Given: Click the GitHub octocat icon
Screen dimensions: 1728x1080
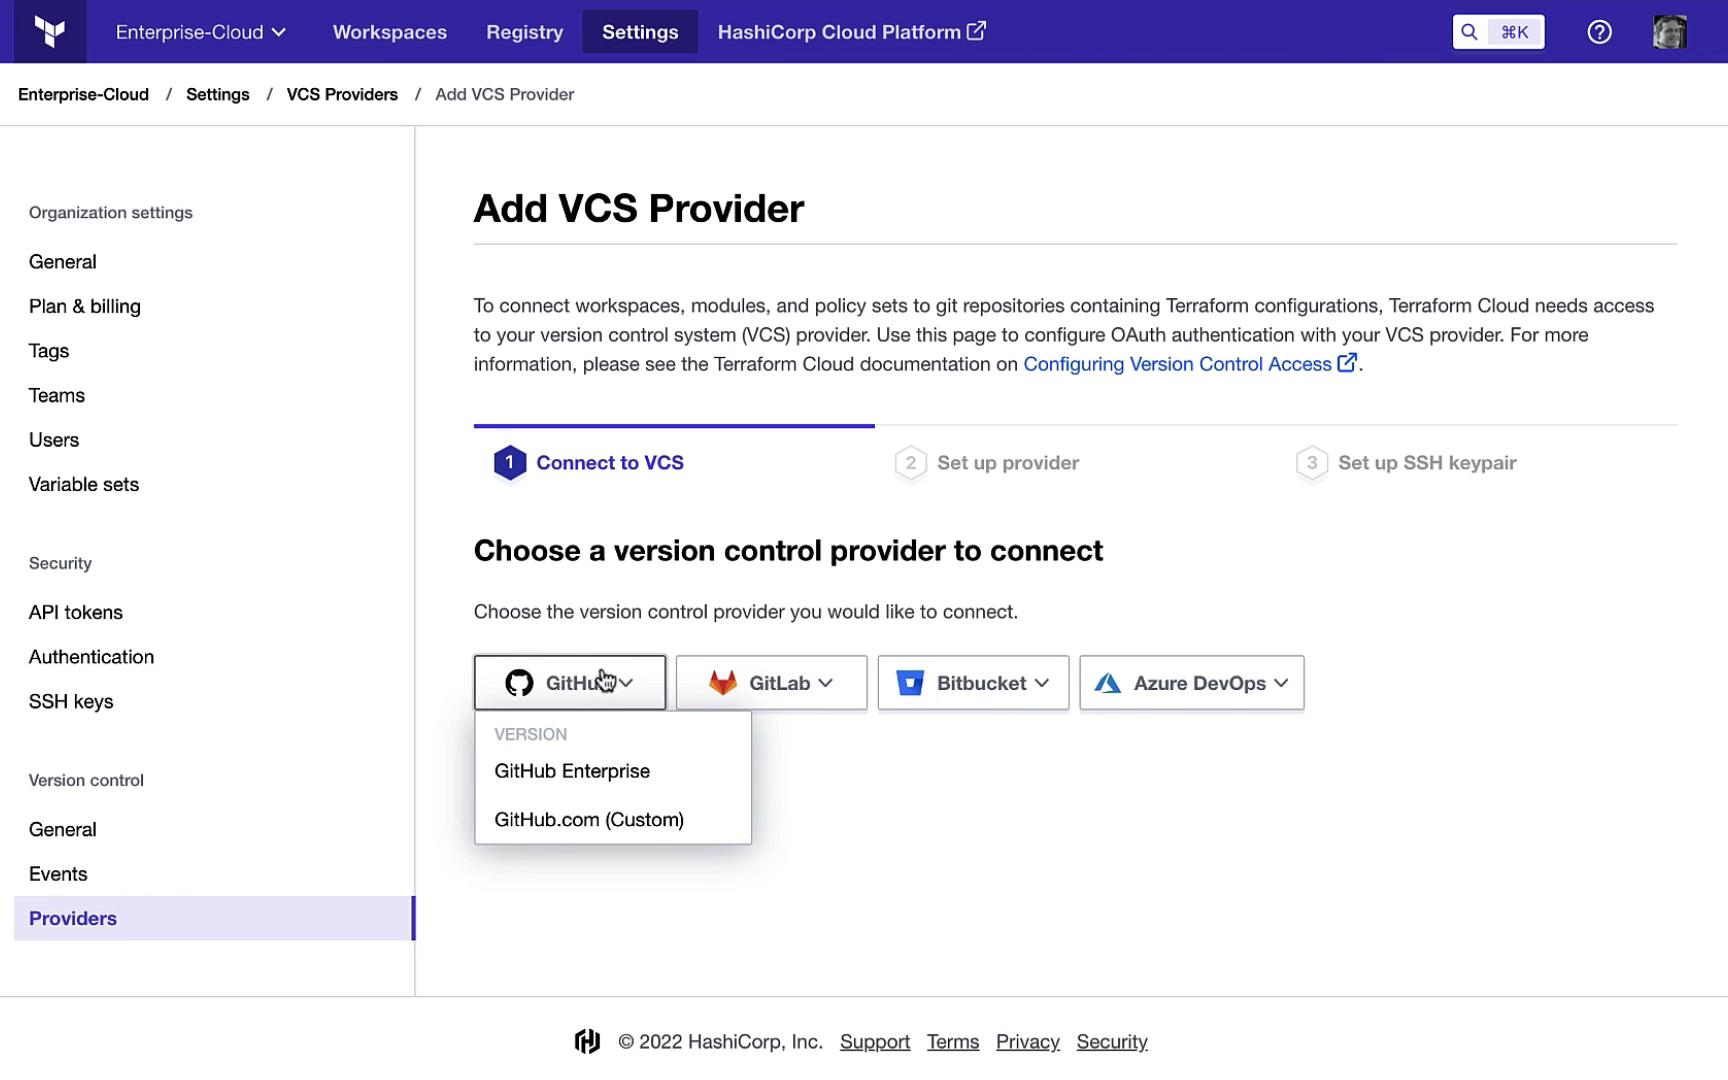Looking at the screenshot, I should 519,683.
